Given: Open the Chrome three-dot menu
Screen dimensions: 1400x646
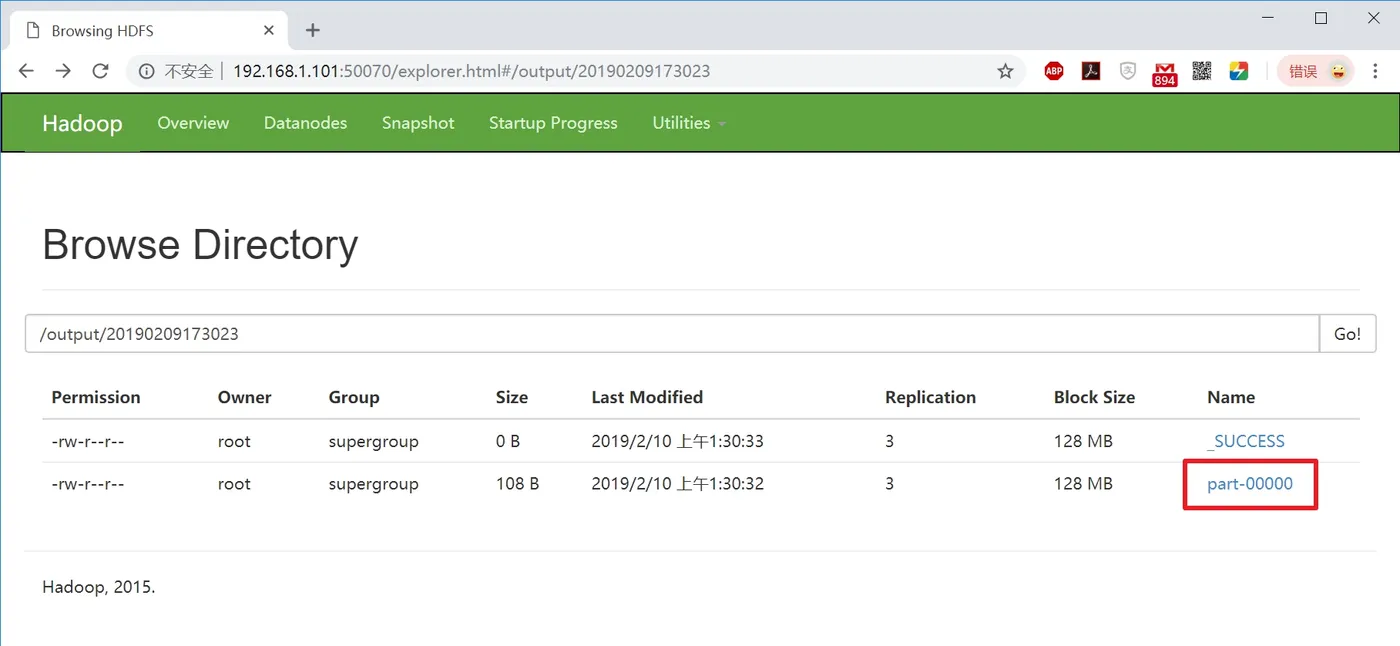Looking at the screenshot, I should (x=1375, y=71).
